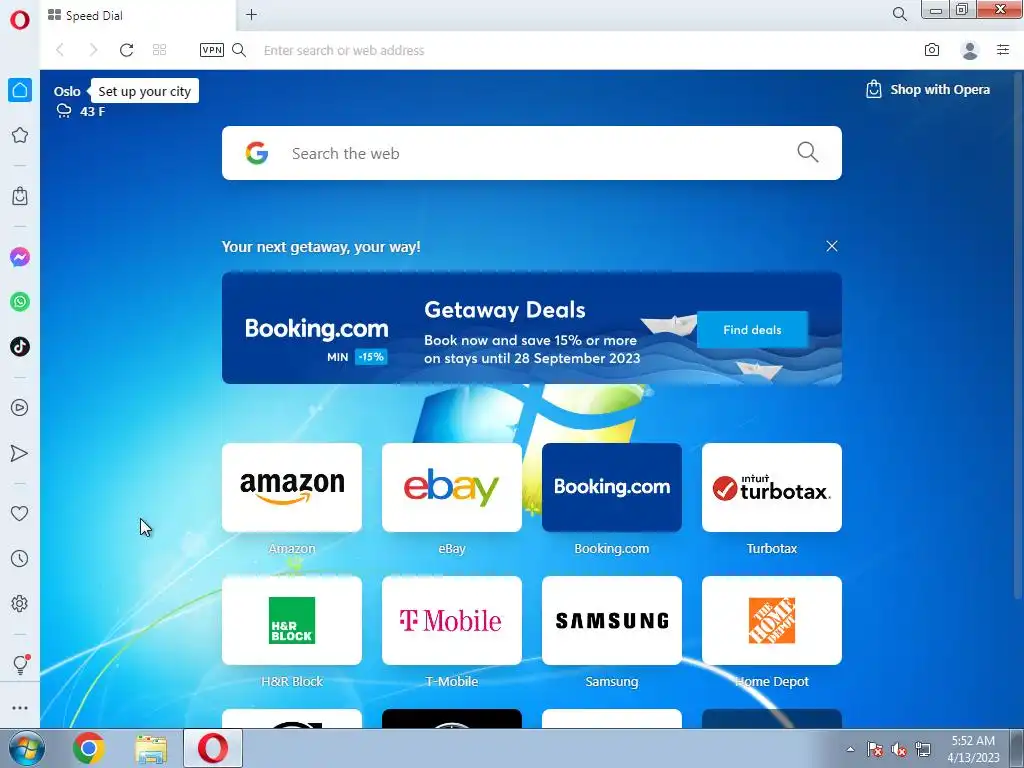1024x768 pixels.
Task: Take a snapshot with the camera icon
Action: coord(932,50)
